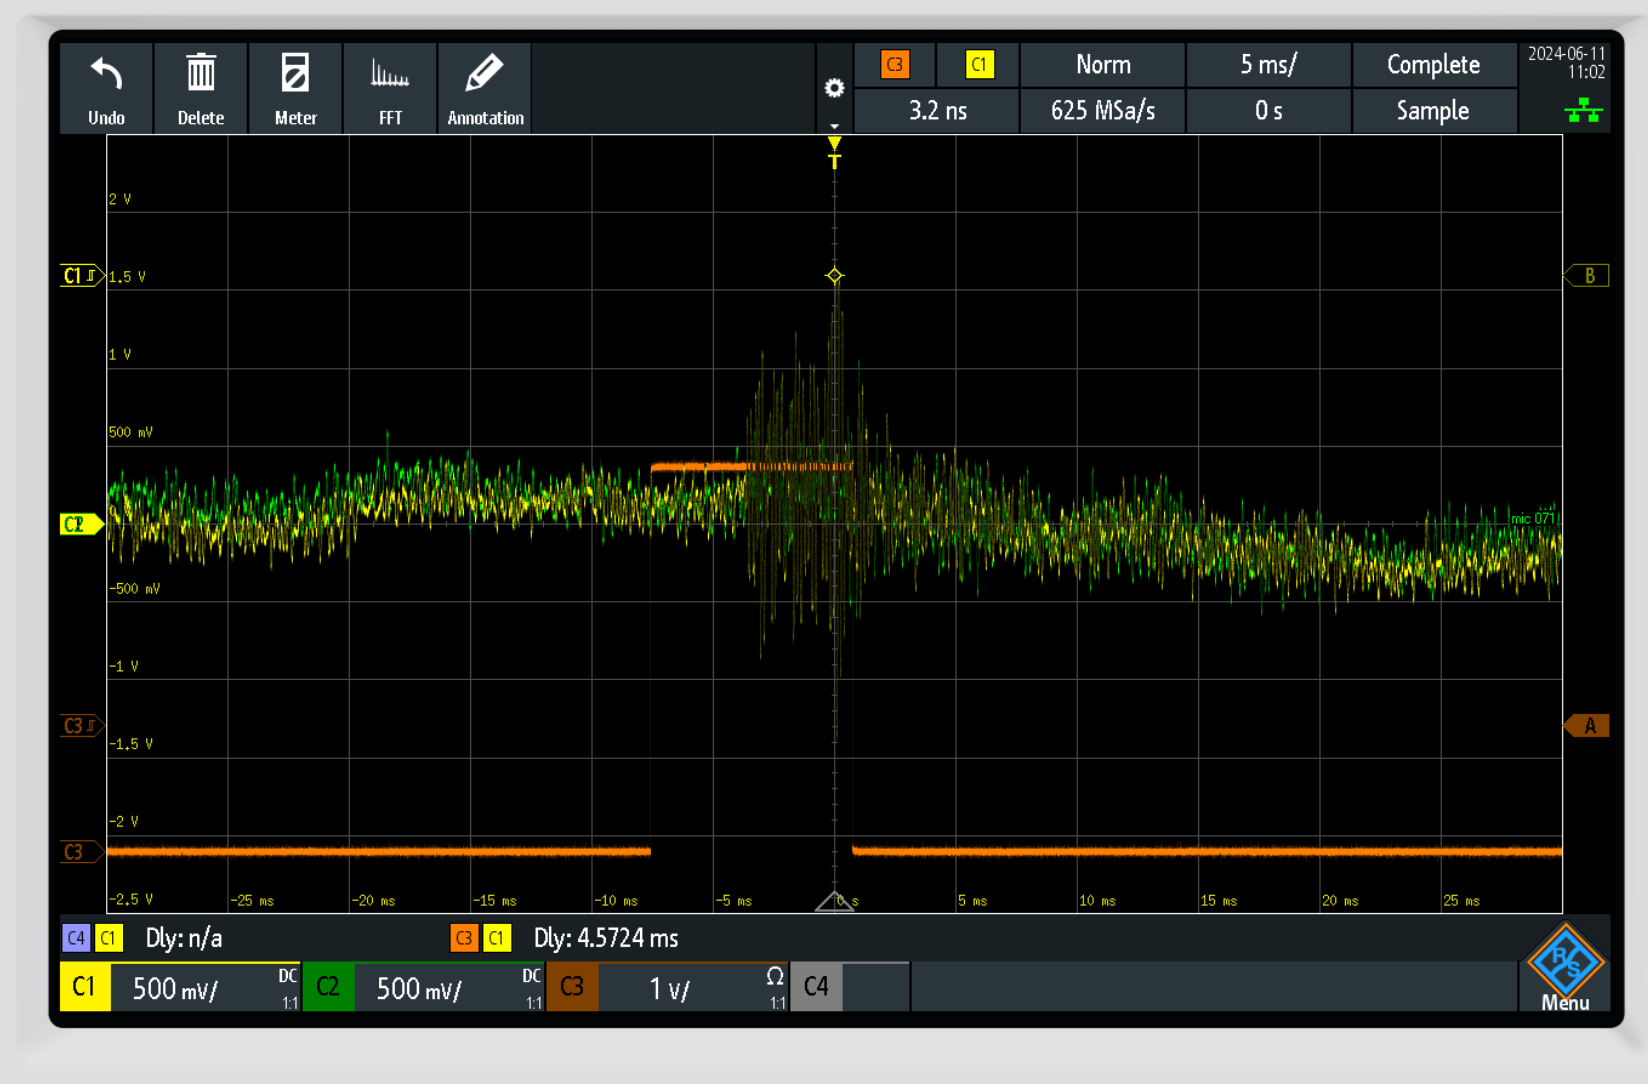Viewport: 1648px width, 1088px height.
Task: Click the green network status icon
Action: [1583, 110]
